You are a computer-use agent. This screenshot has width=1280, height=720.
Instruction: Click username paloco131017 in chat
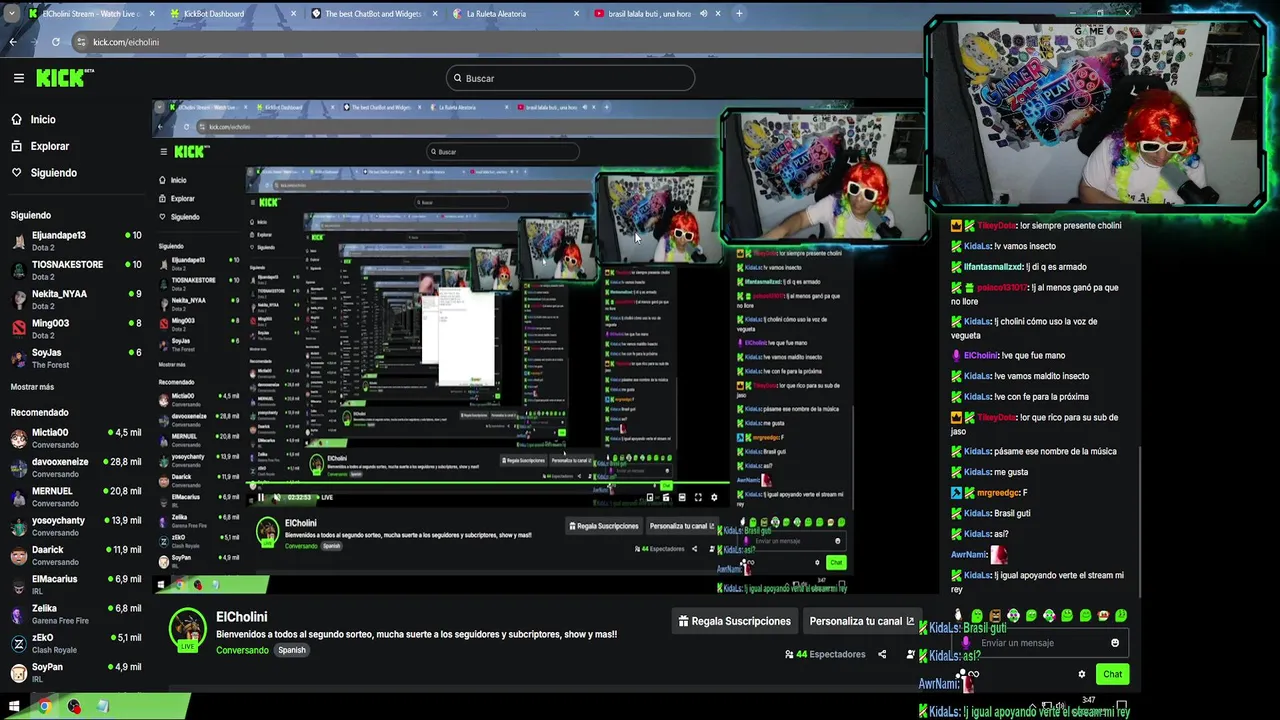pyautogui.click(x=1002, y=288)
